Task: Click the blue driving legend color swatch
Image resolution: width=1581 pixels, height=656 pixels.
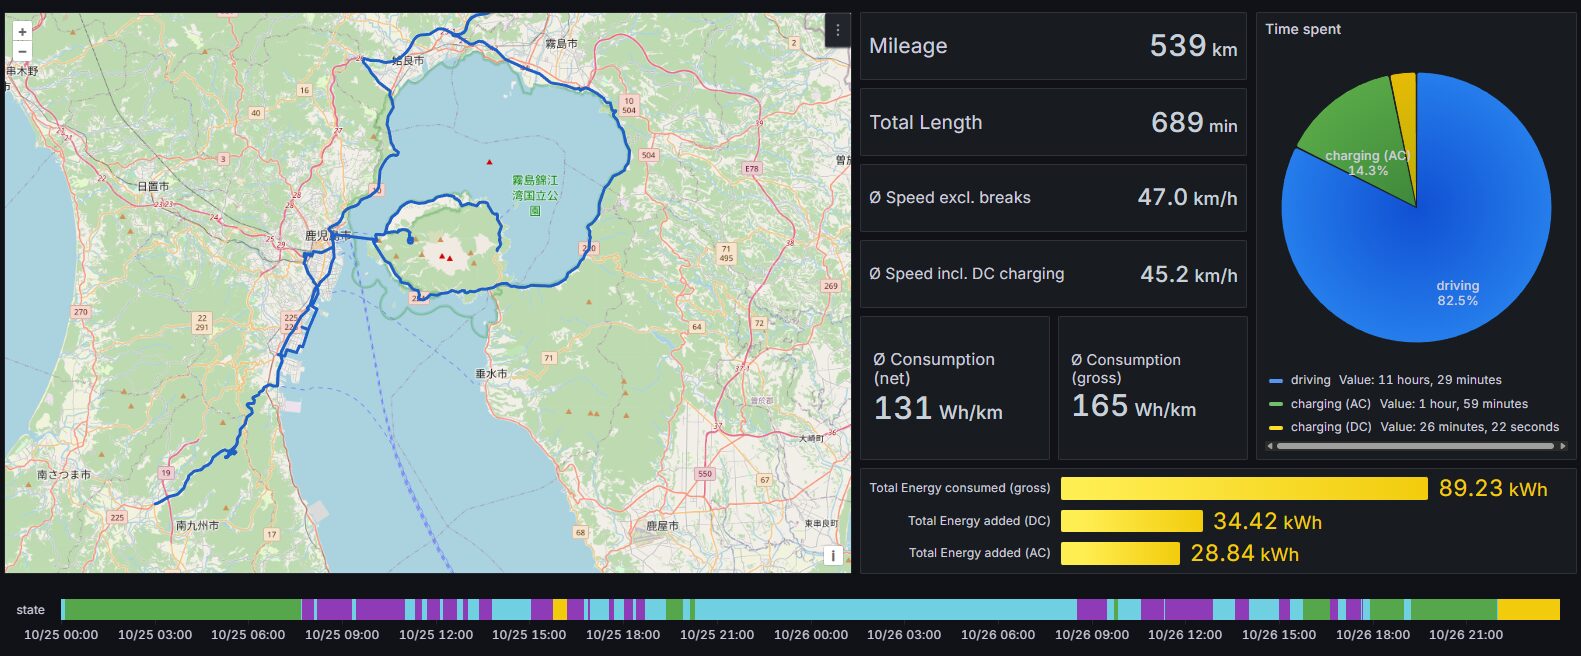Action: click(x=1275, y=381)
